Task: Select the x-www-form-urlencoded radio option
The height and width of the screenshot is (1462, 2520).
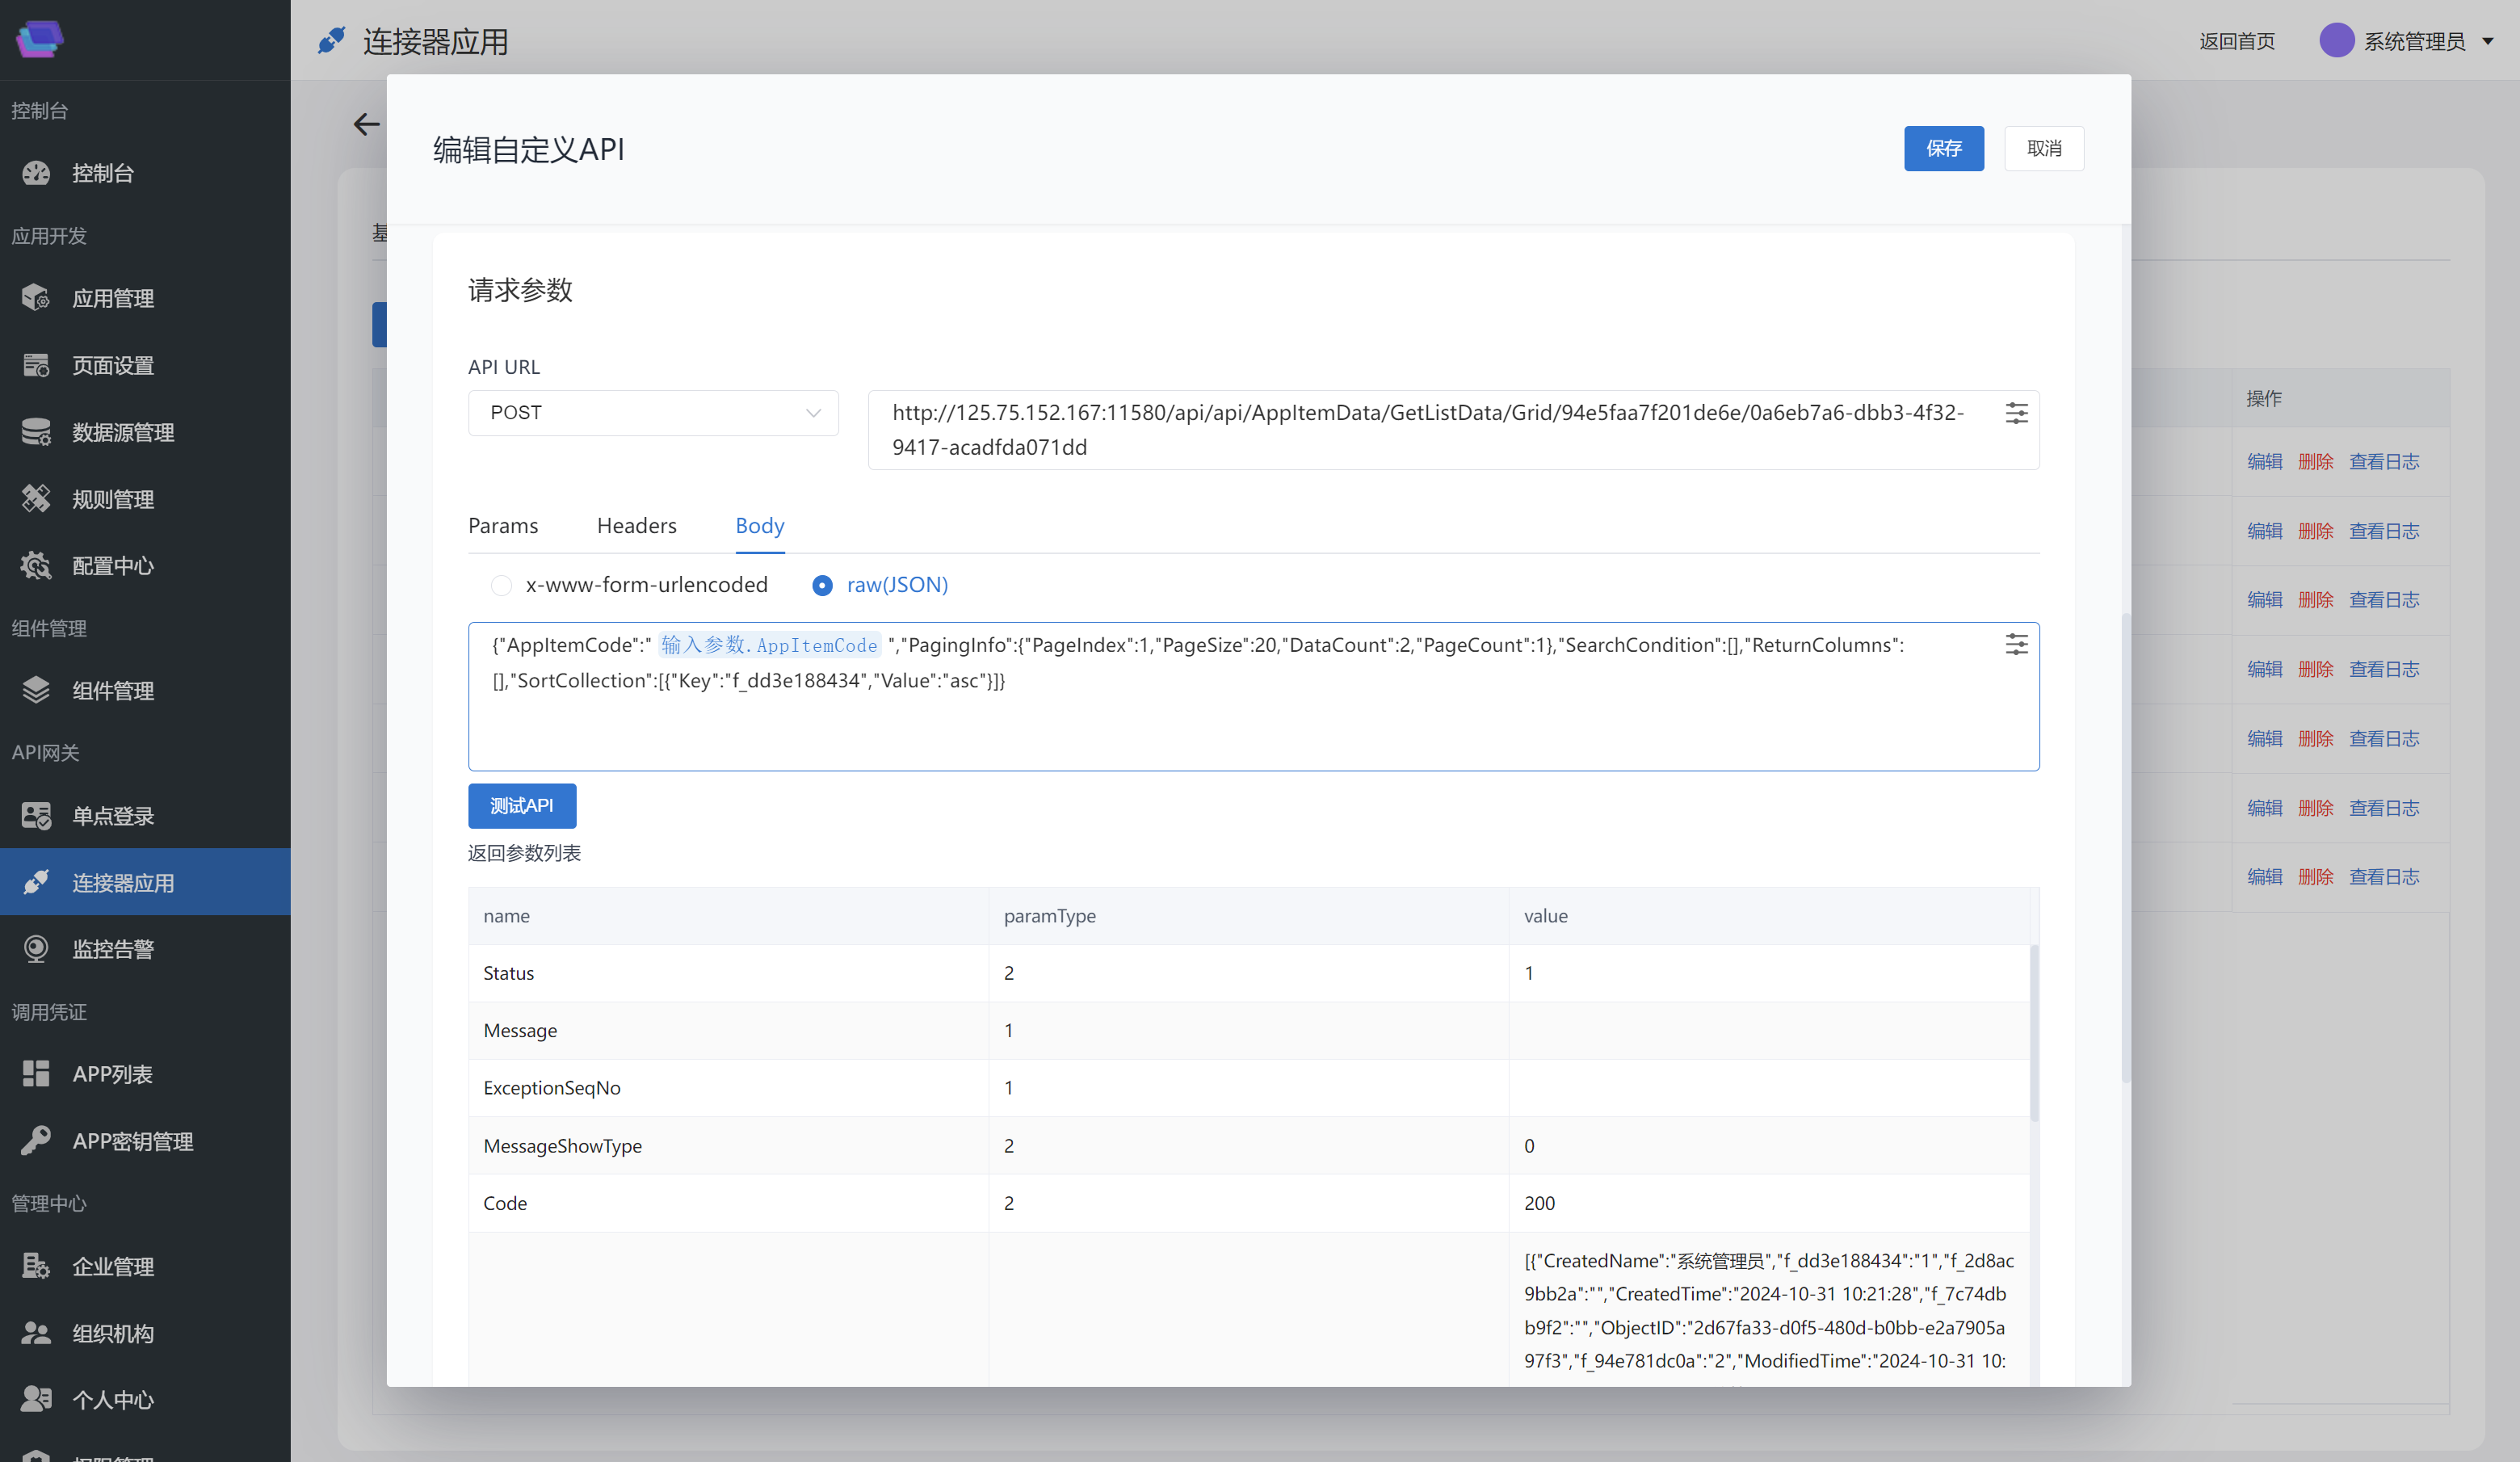Action: click(x=501, y=585)
